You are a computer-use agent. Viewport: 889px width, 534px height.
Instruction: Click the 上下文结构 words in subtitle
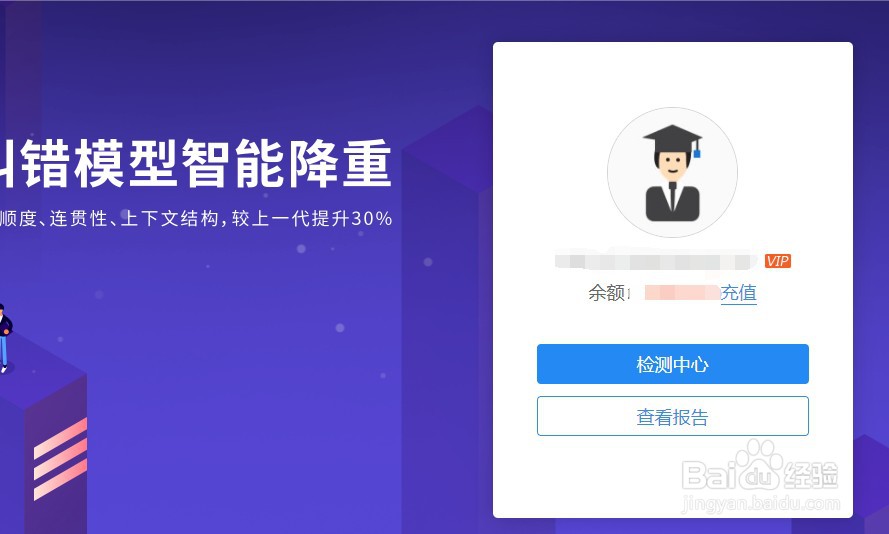pos(170,218)
